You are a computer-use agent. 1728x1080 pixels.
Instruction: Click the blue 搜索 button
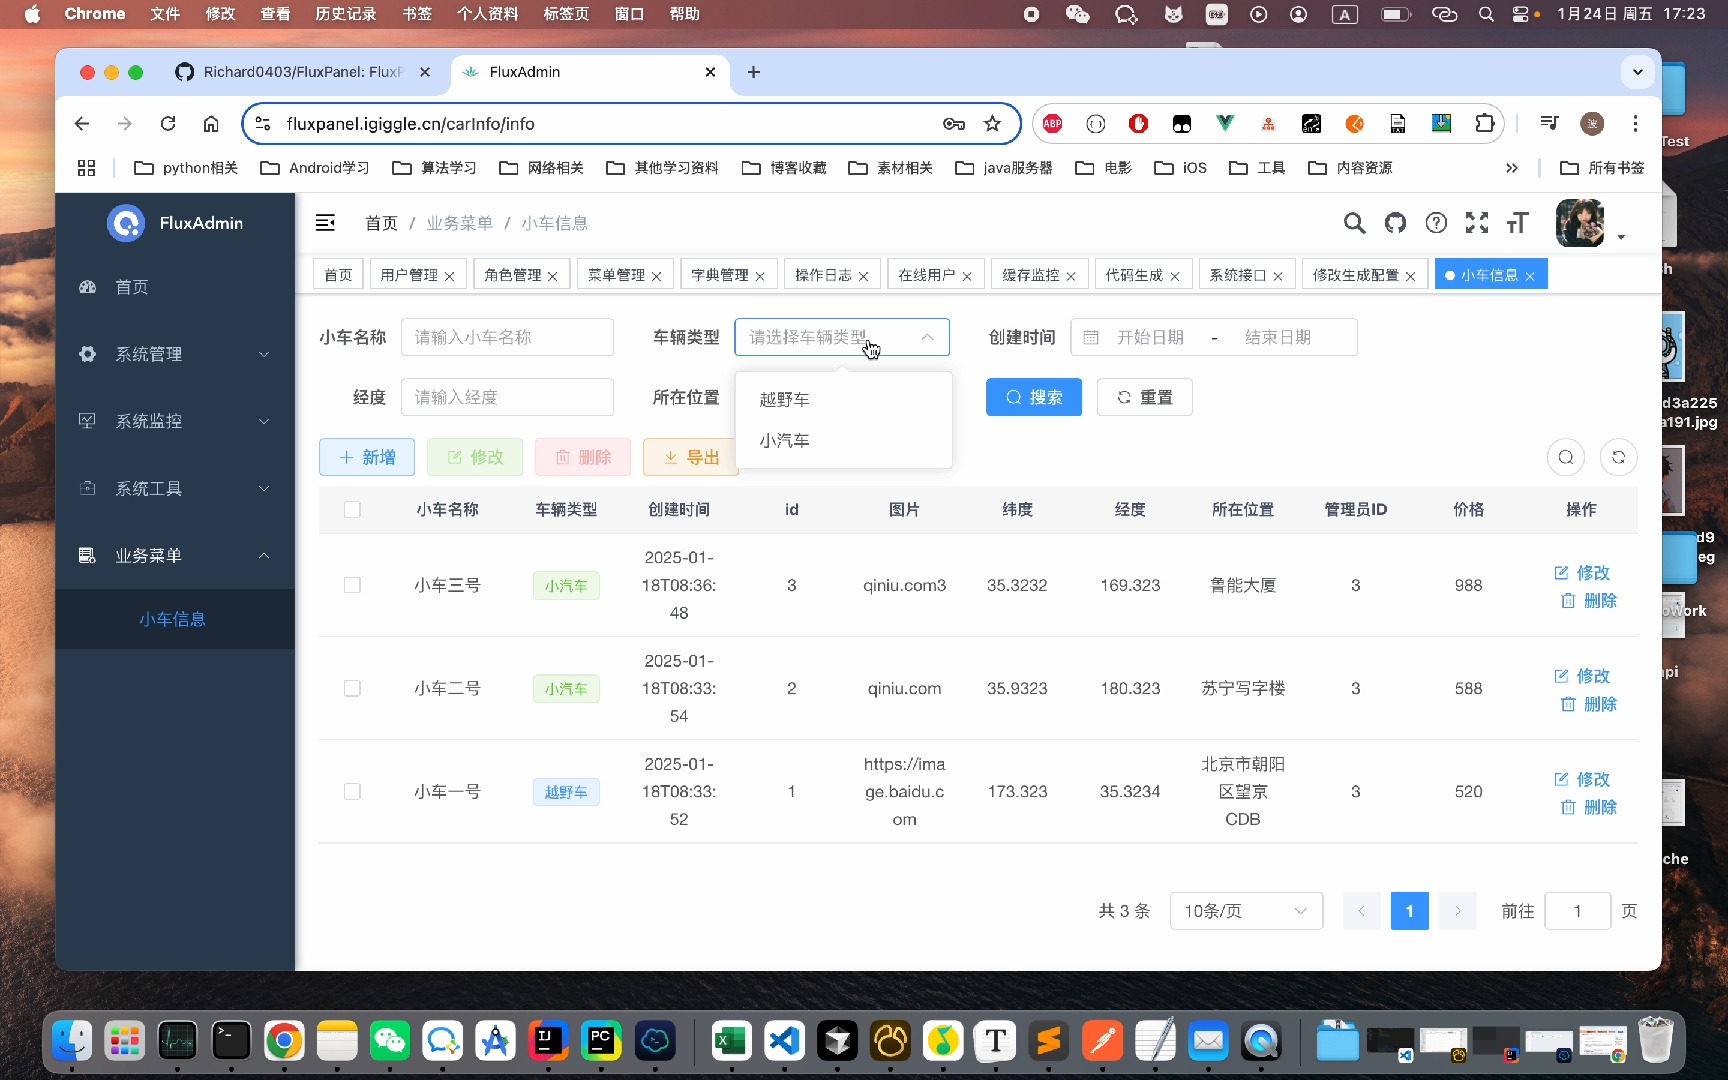[x=1034, y=397]
